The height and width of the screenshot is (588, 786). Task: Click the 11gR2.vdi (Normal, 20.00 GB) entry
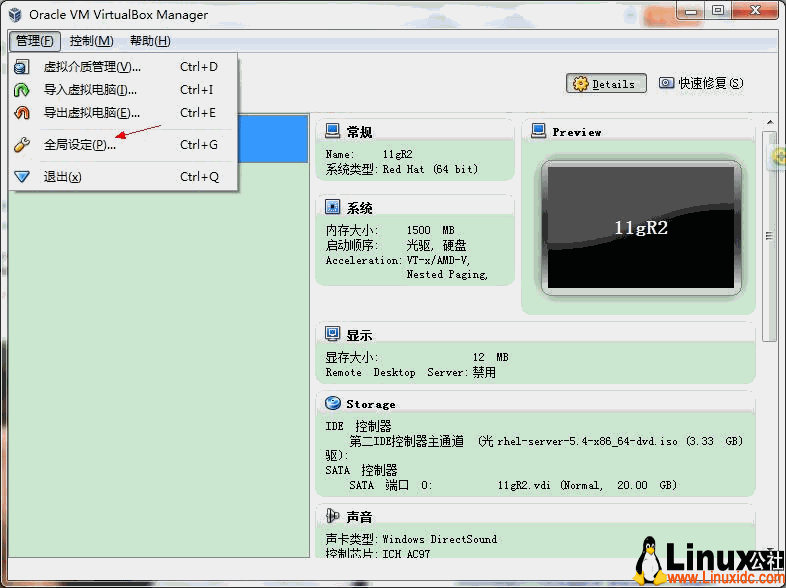coord(587,485)
